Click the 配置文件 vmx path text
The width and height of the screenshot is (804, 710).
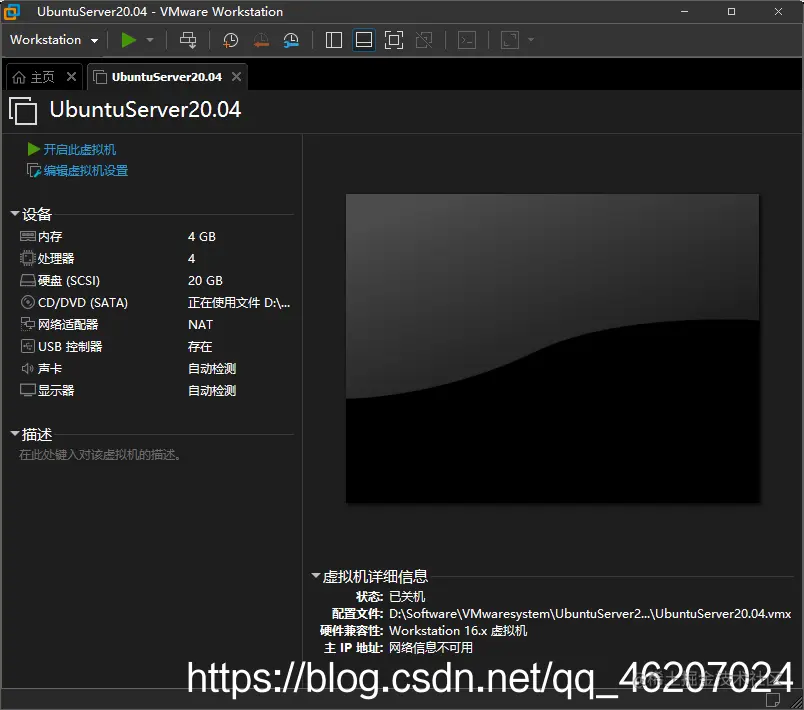tap(590, 614)
